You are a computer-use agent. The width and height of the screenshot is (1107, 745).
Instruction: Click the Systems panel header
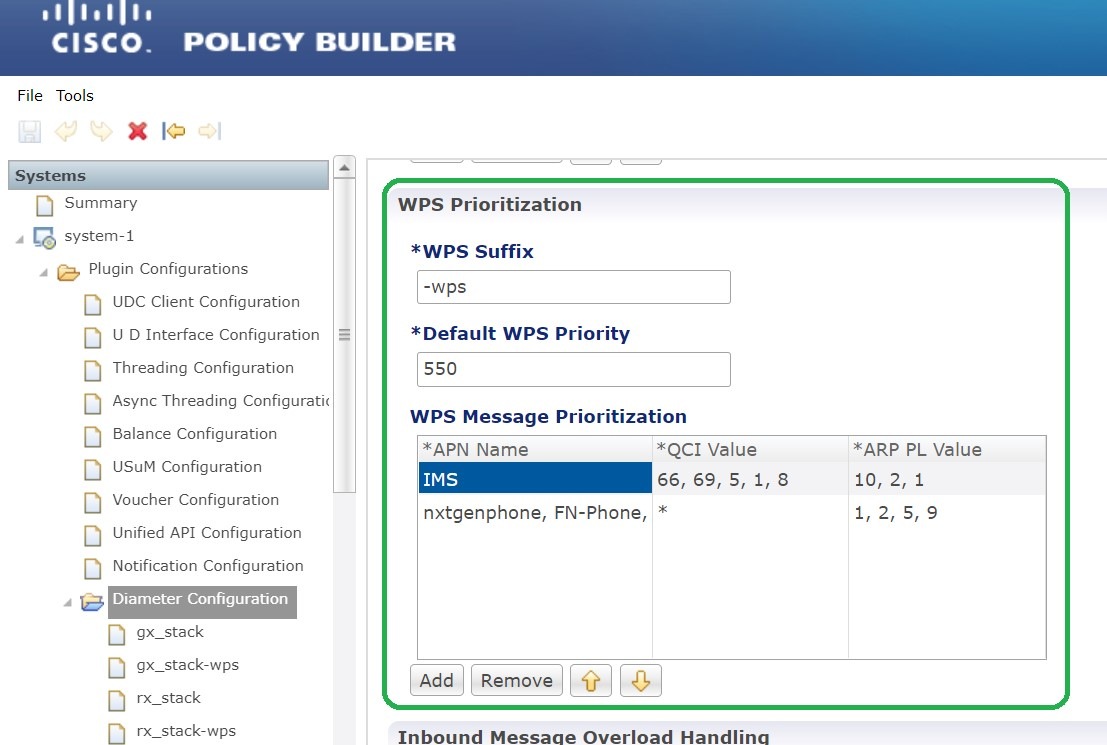(168, 175)
